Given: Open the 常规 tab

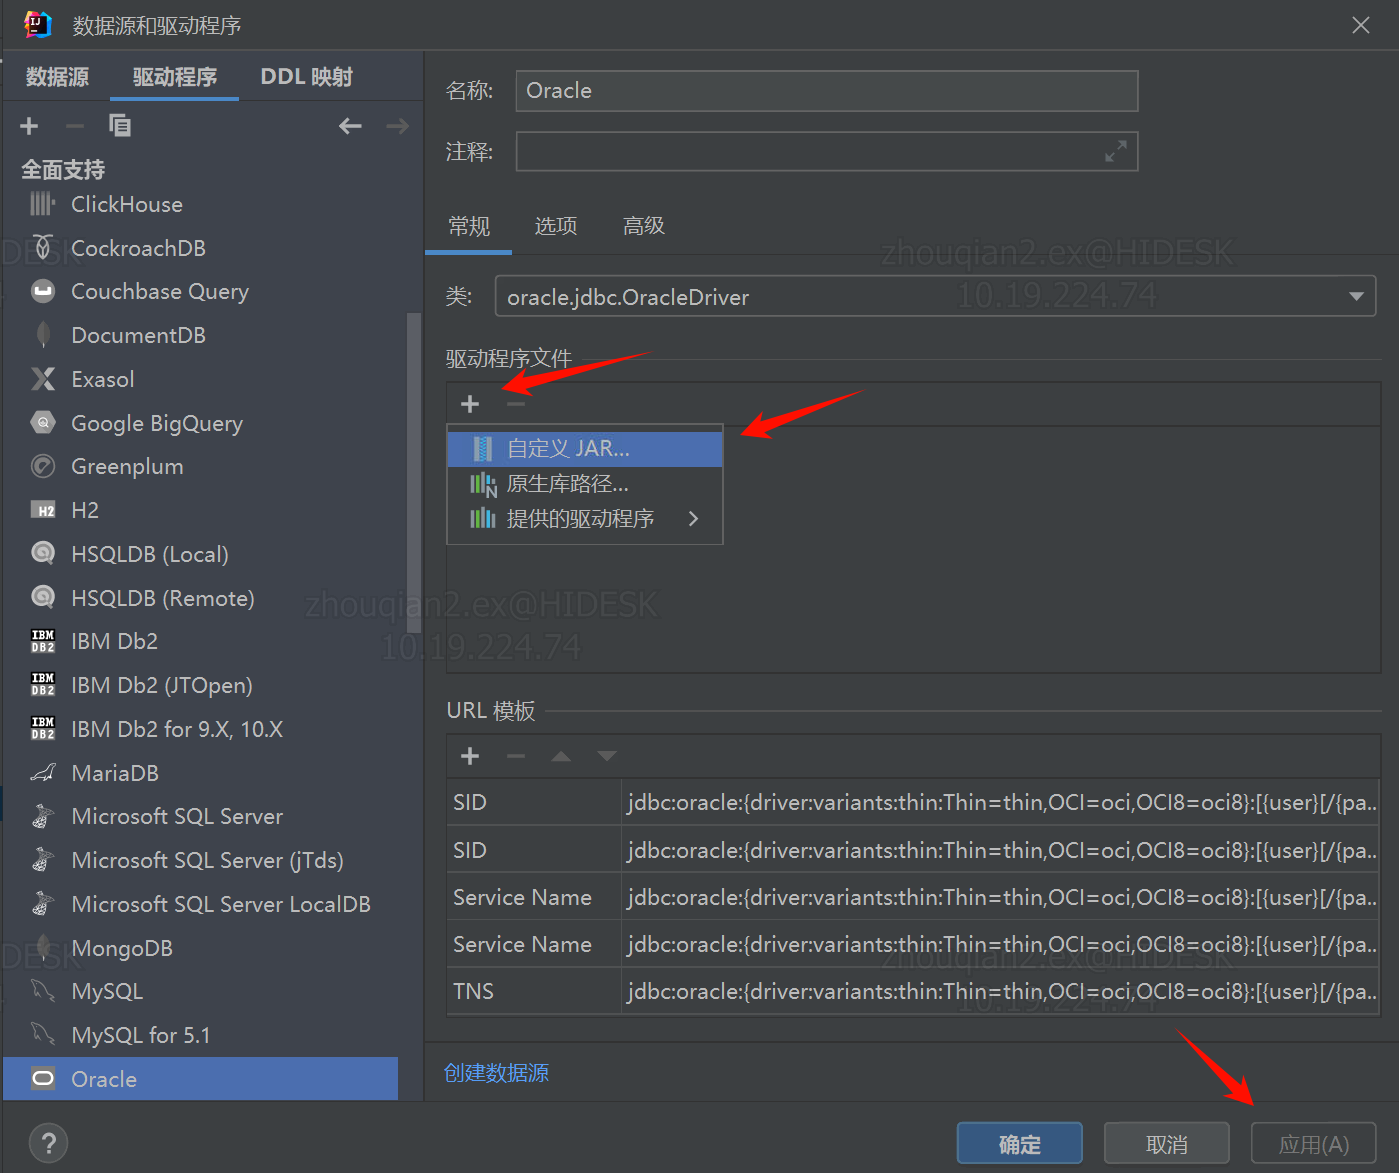Looking at the screenshot, I should pos(468,226).
